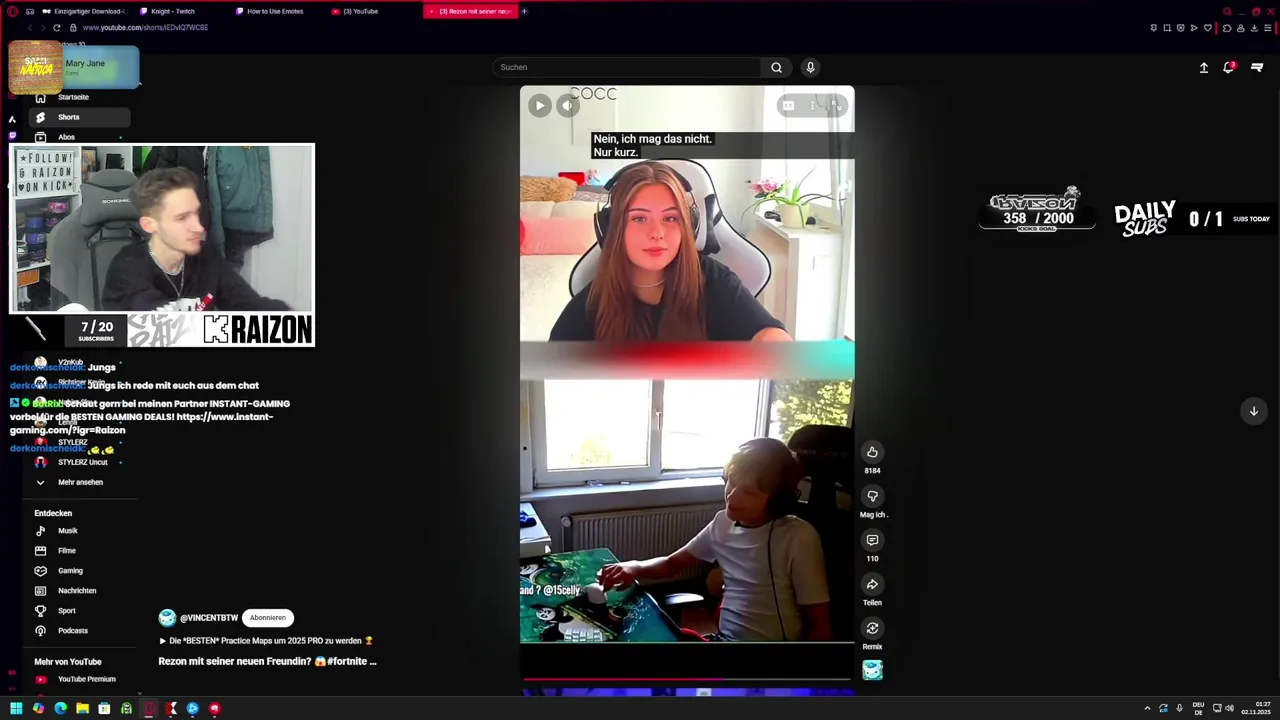The image size is (1280, 720).
Task: Open a new tab with the plus button
Action: tap(524, 11)
